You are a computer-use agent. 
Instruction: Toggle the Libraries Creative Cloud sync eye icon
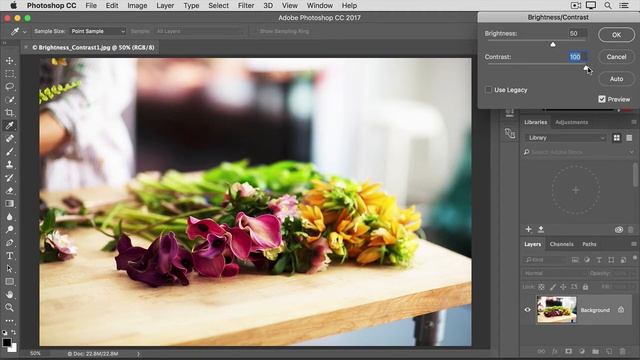pyautogui.click(x=619, y=230)
